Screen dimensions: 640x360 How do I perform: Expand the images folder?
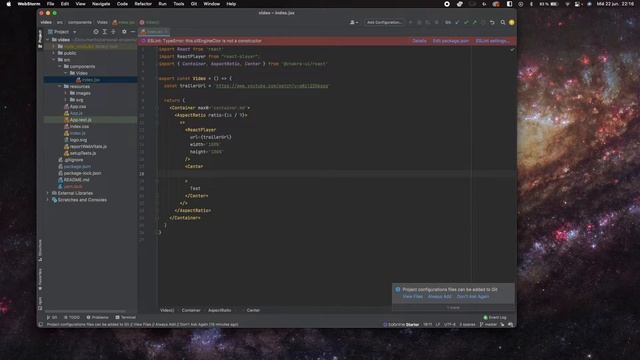coord(66,93)
